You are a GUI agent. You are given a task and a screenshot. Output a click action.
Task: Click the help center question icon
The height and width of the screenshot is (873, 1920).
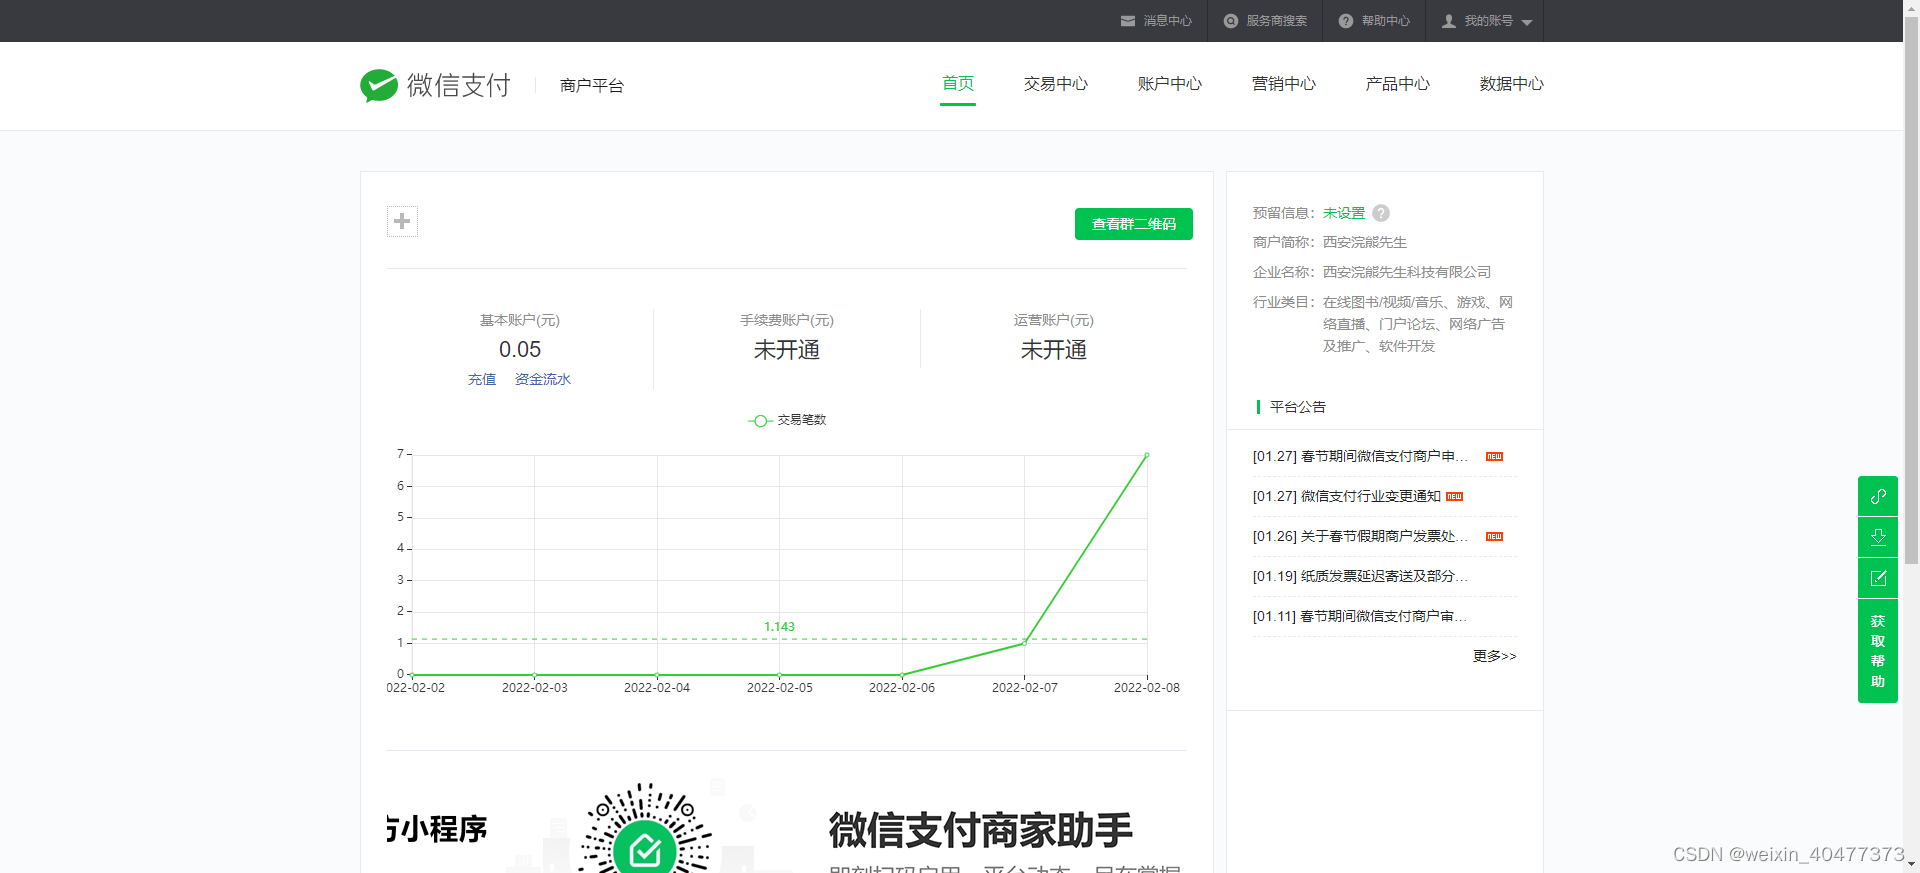tap(1346, 21)
